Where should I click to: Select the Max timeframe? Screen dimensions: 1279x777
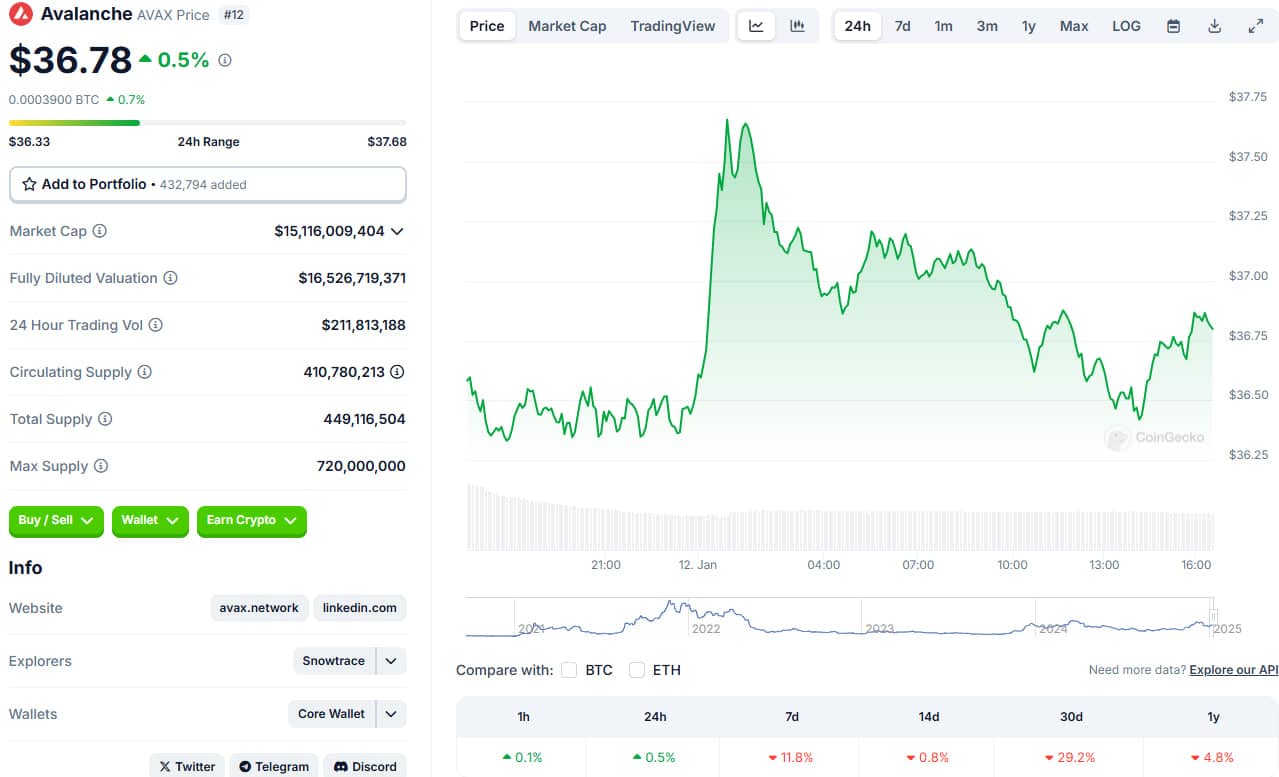click(x=1074, y=26)
